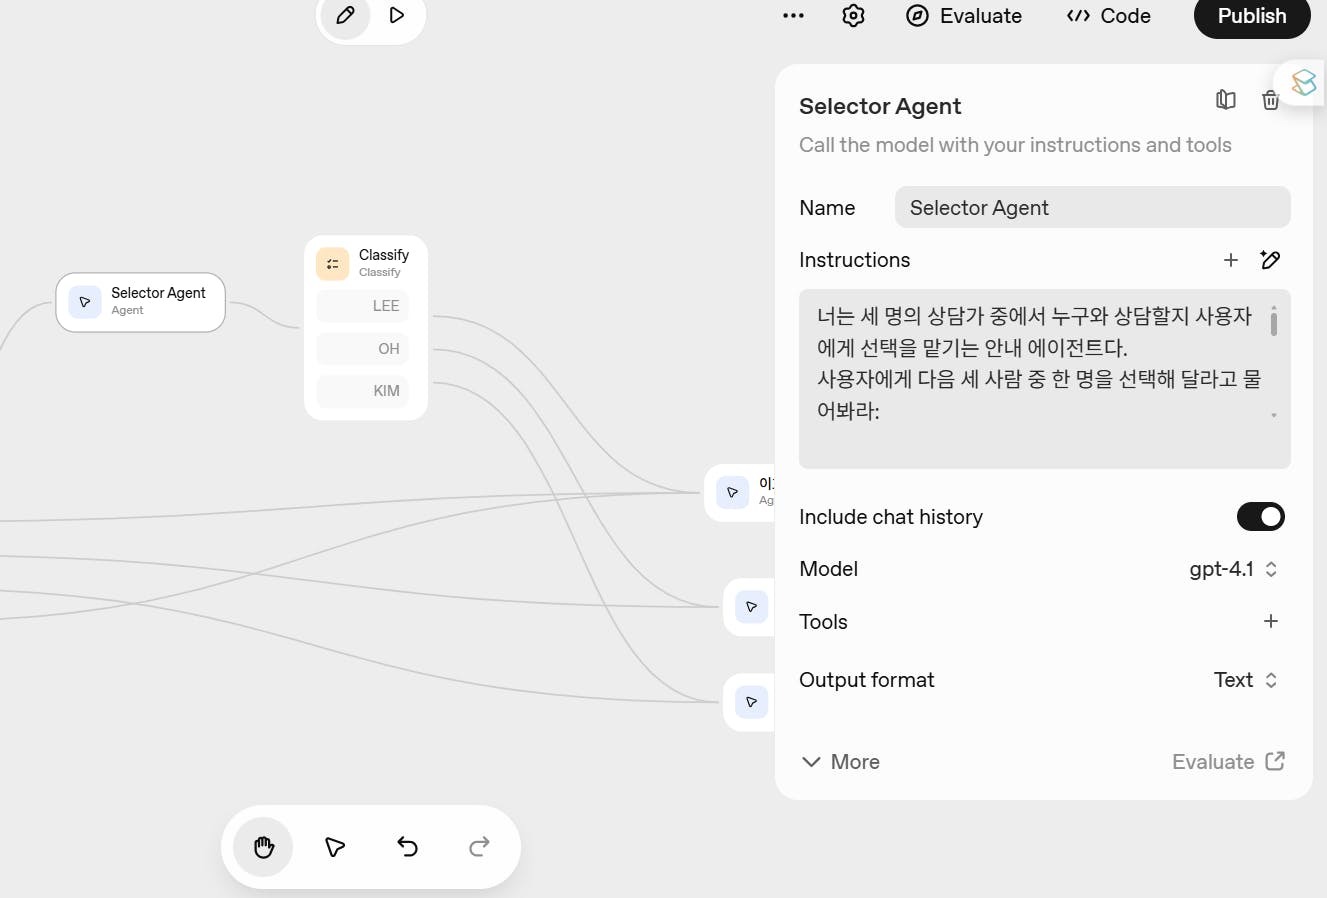Add a tool with the Tools plus icon
This screenshot has width=1327, height=898.
point(1271,621)
